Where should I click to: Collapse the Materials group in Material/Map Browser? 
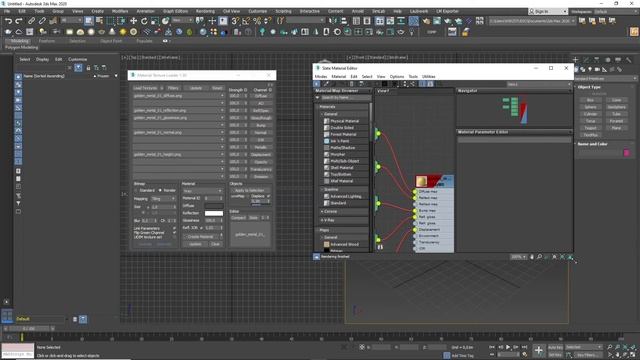pyautogui.click(x=319, y=107)
